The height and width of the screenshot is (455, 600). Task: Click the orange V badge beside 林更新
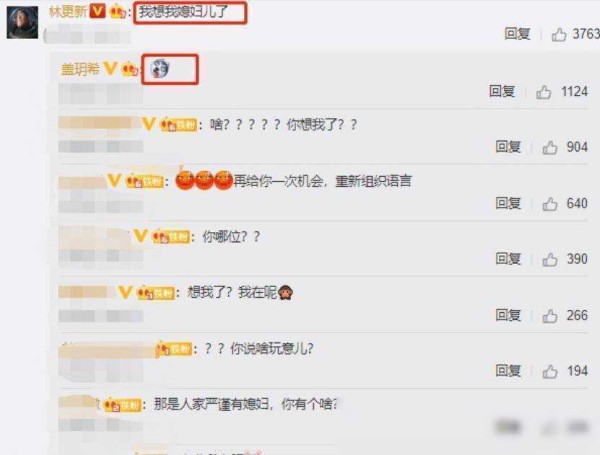click(x=98, y=11)
